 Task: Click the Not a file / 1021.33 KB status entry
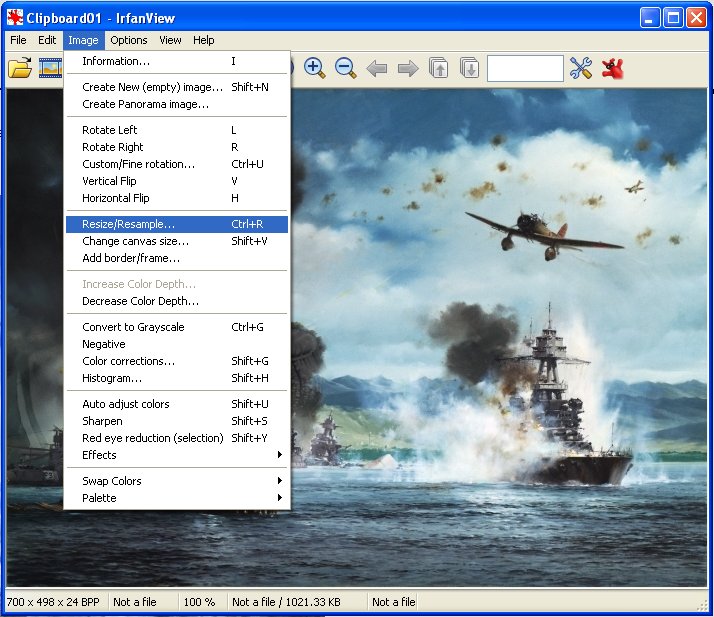pyautogui.click(x=286, y=602)
